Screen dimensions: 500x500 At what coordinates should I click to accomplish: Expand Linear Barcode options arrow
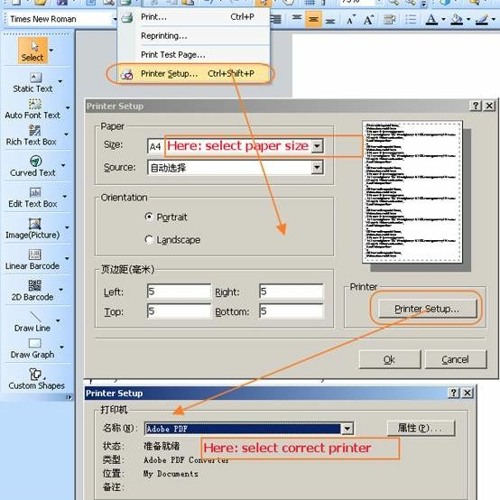click(x=67, y=258)
